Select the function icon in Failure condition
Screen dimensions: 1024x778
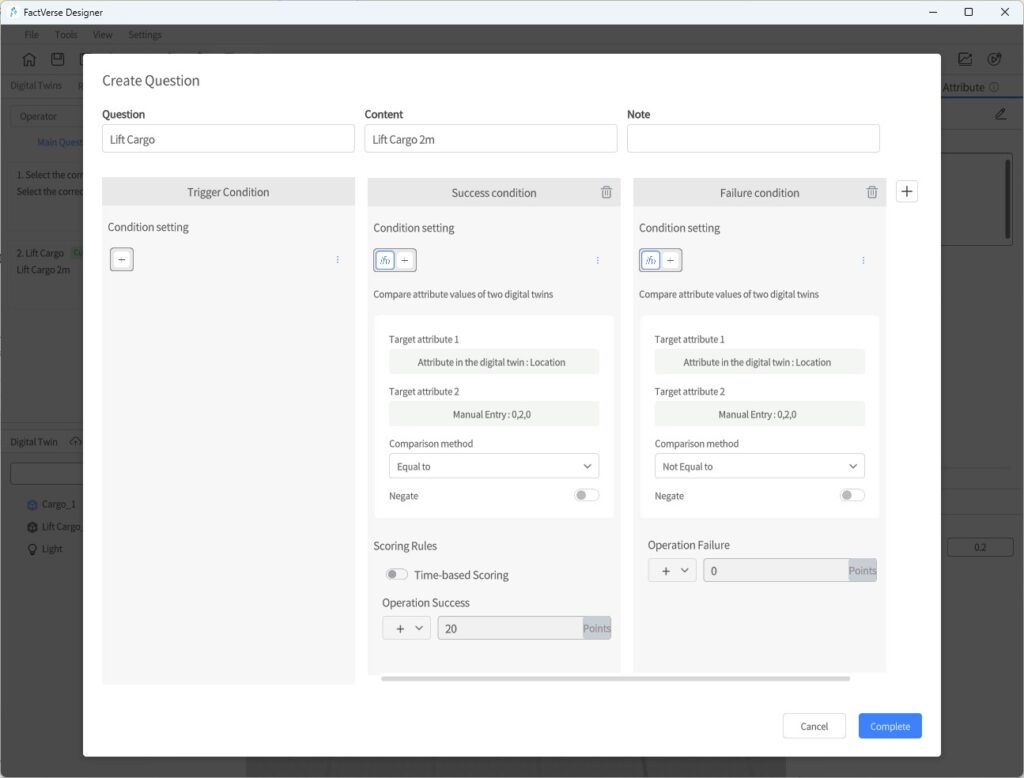(651, 260)
